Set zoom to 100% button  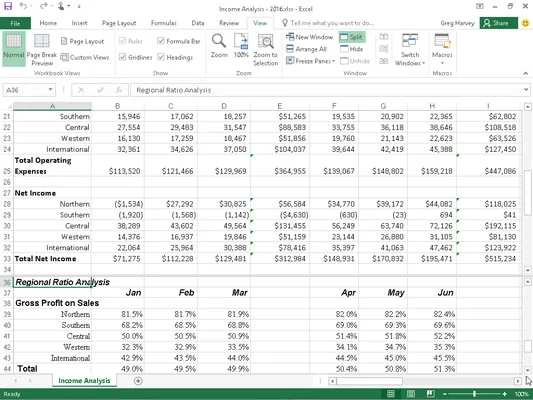coord(241,46)
